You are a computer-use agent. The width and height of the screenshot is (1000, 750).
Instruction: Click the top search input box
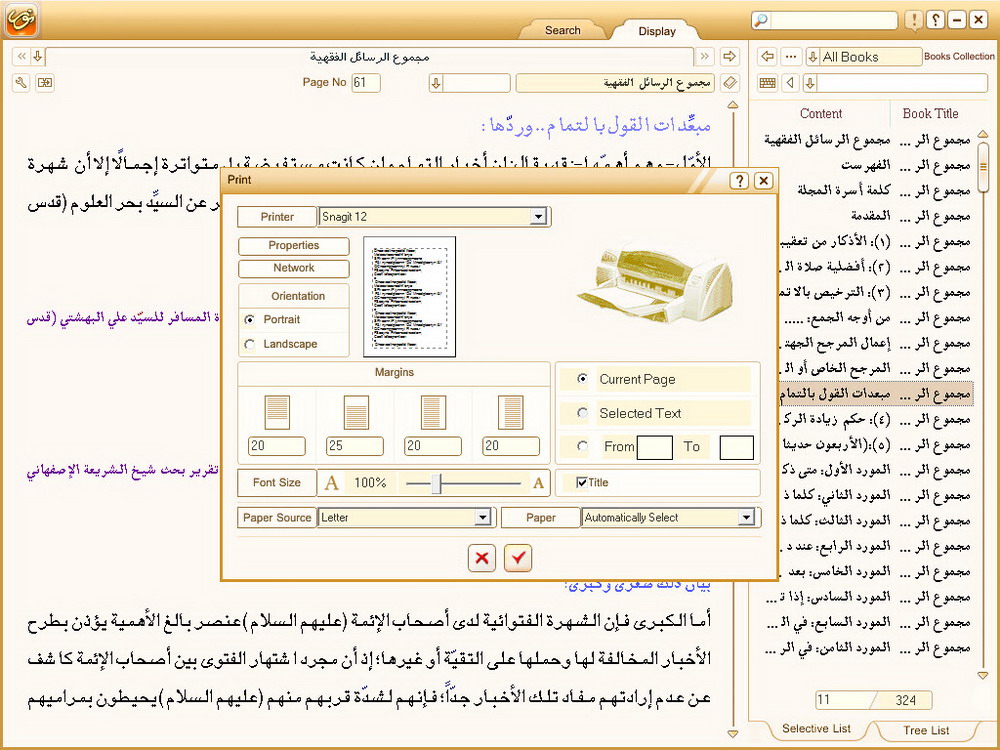(834, 20)
